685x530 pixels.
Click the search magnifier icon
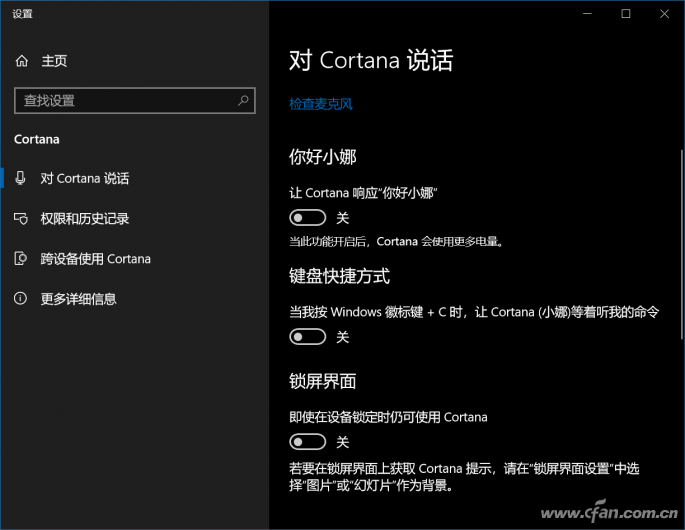click(x=243, y=100)
